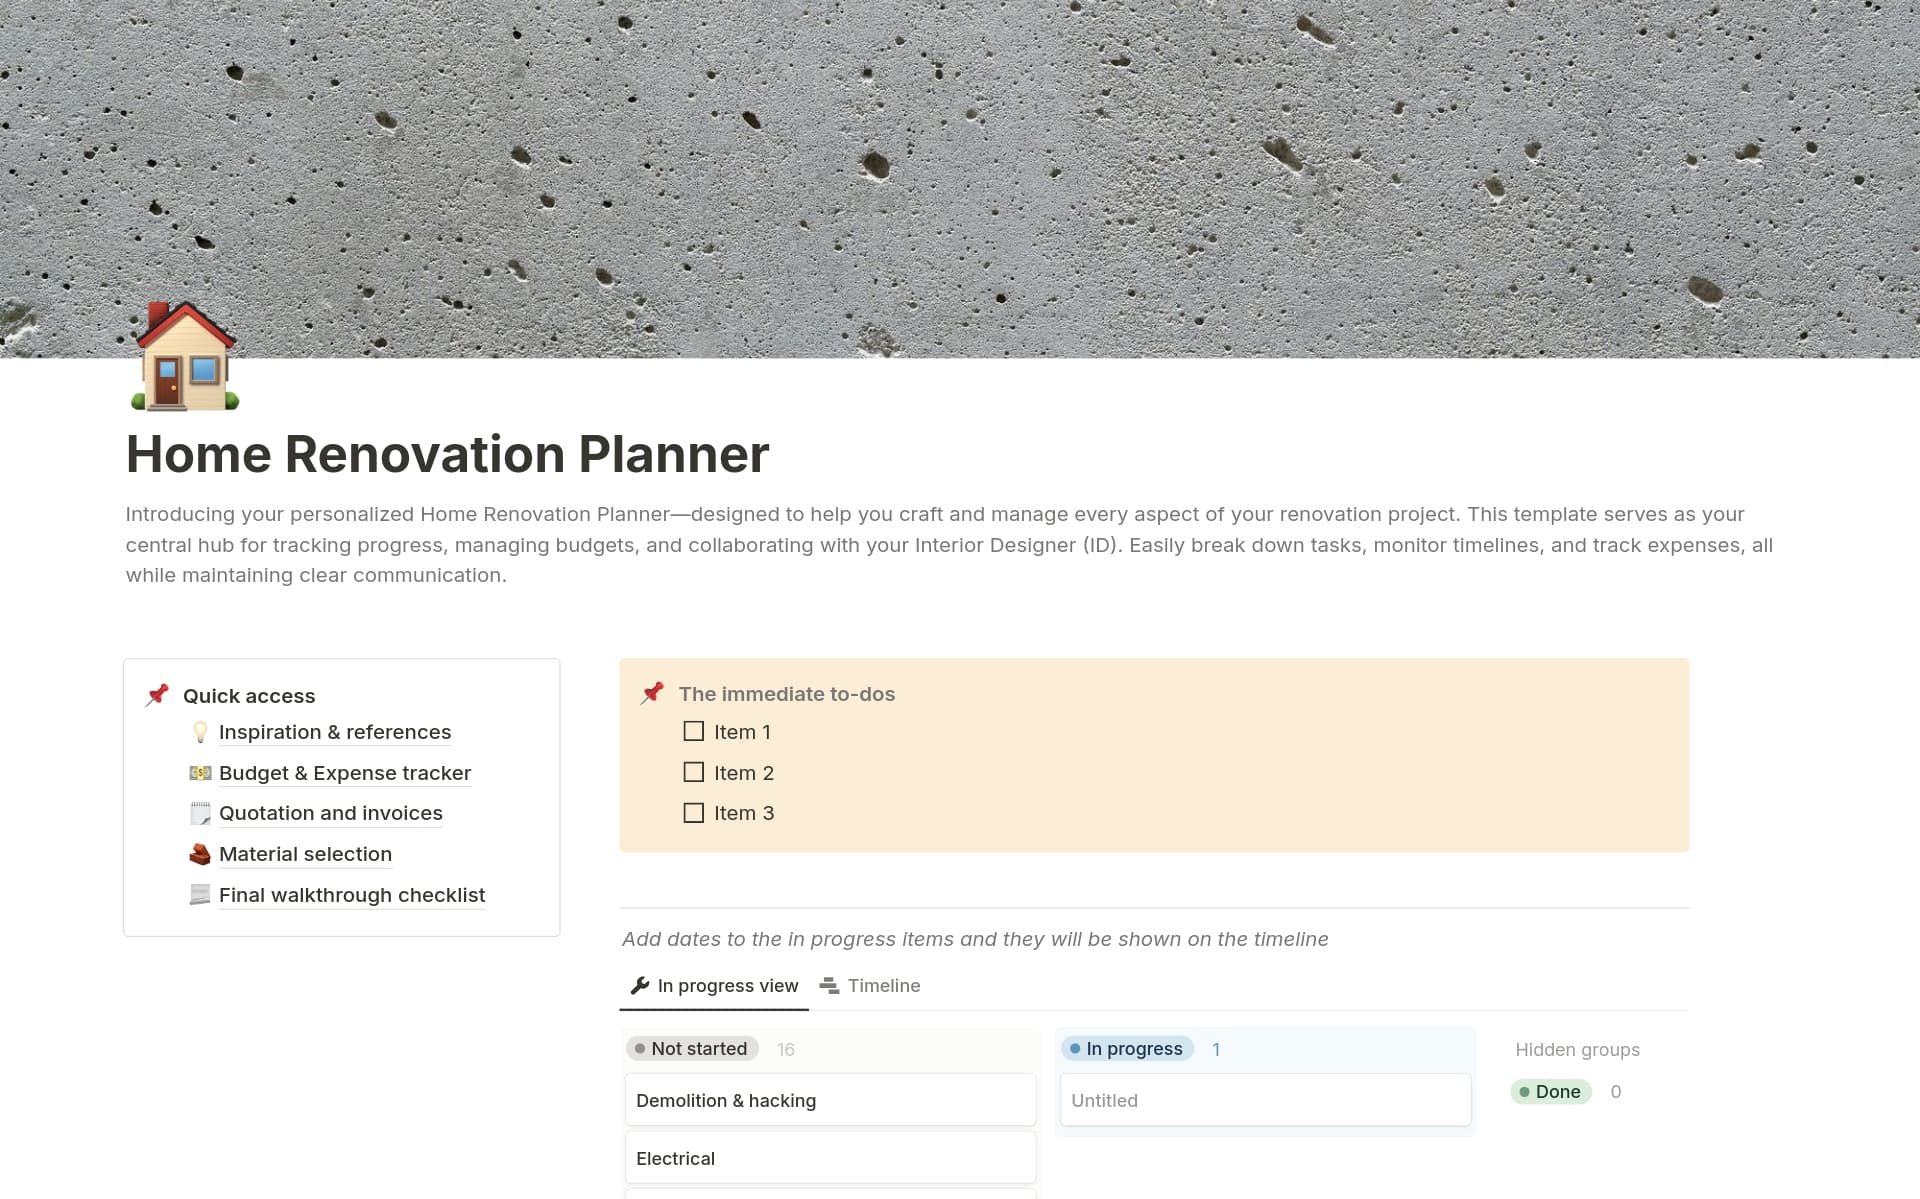Click the paper icon beside Final walkthrough checklist

click(200, 894)
